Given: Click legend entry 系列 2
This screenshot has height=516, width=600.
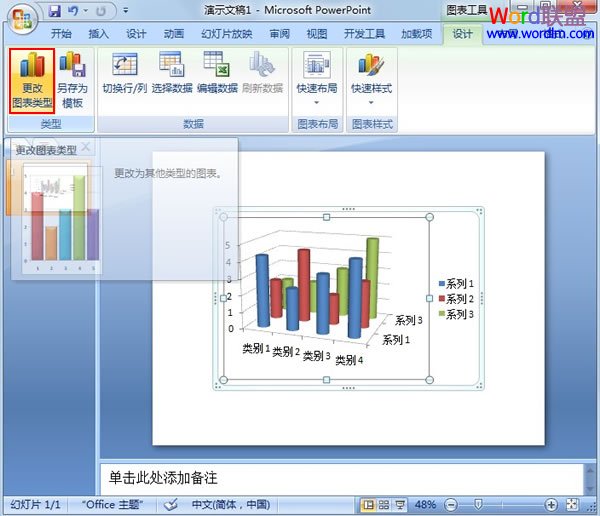Looking at the screenshot, I should click(x=456, y=299).
